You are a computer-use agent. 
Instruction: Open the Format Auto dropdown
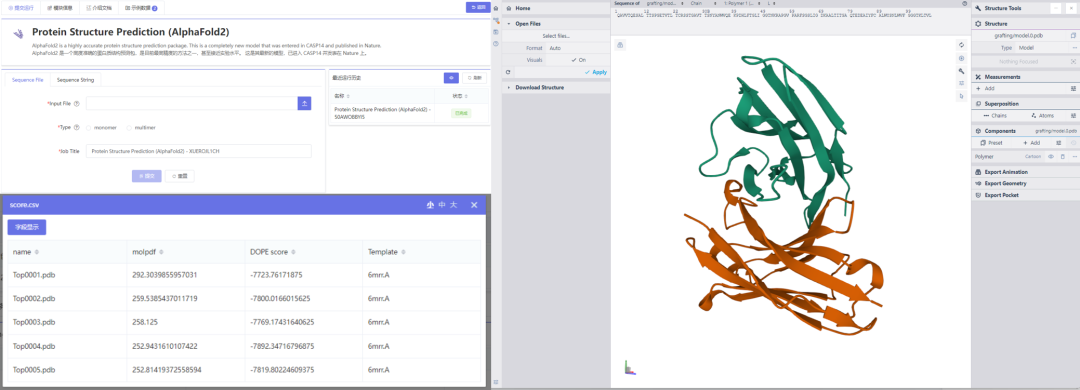579,48
